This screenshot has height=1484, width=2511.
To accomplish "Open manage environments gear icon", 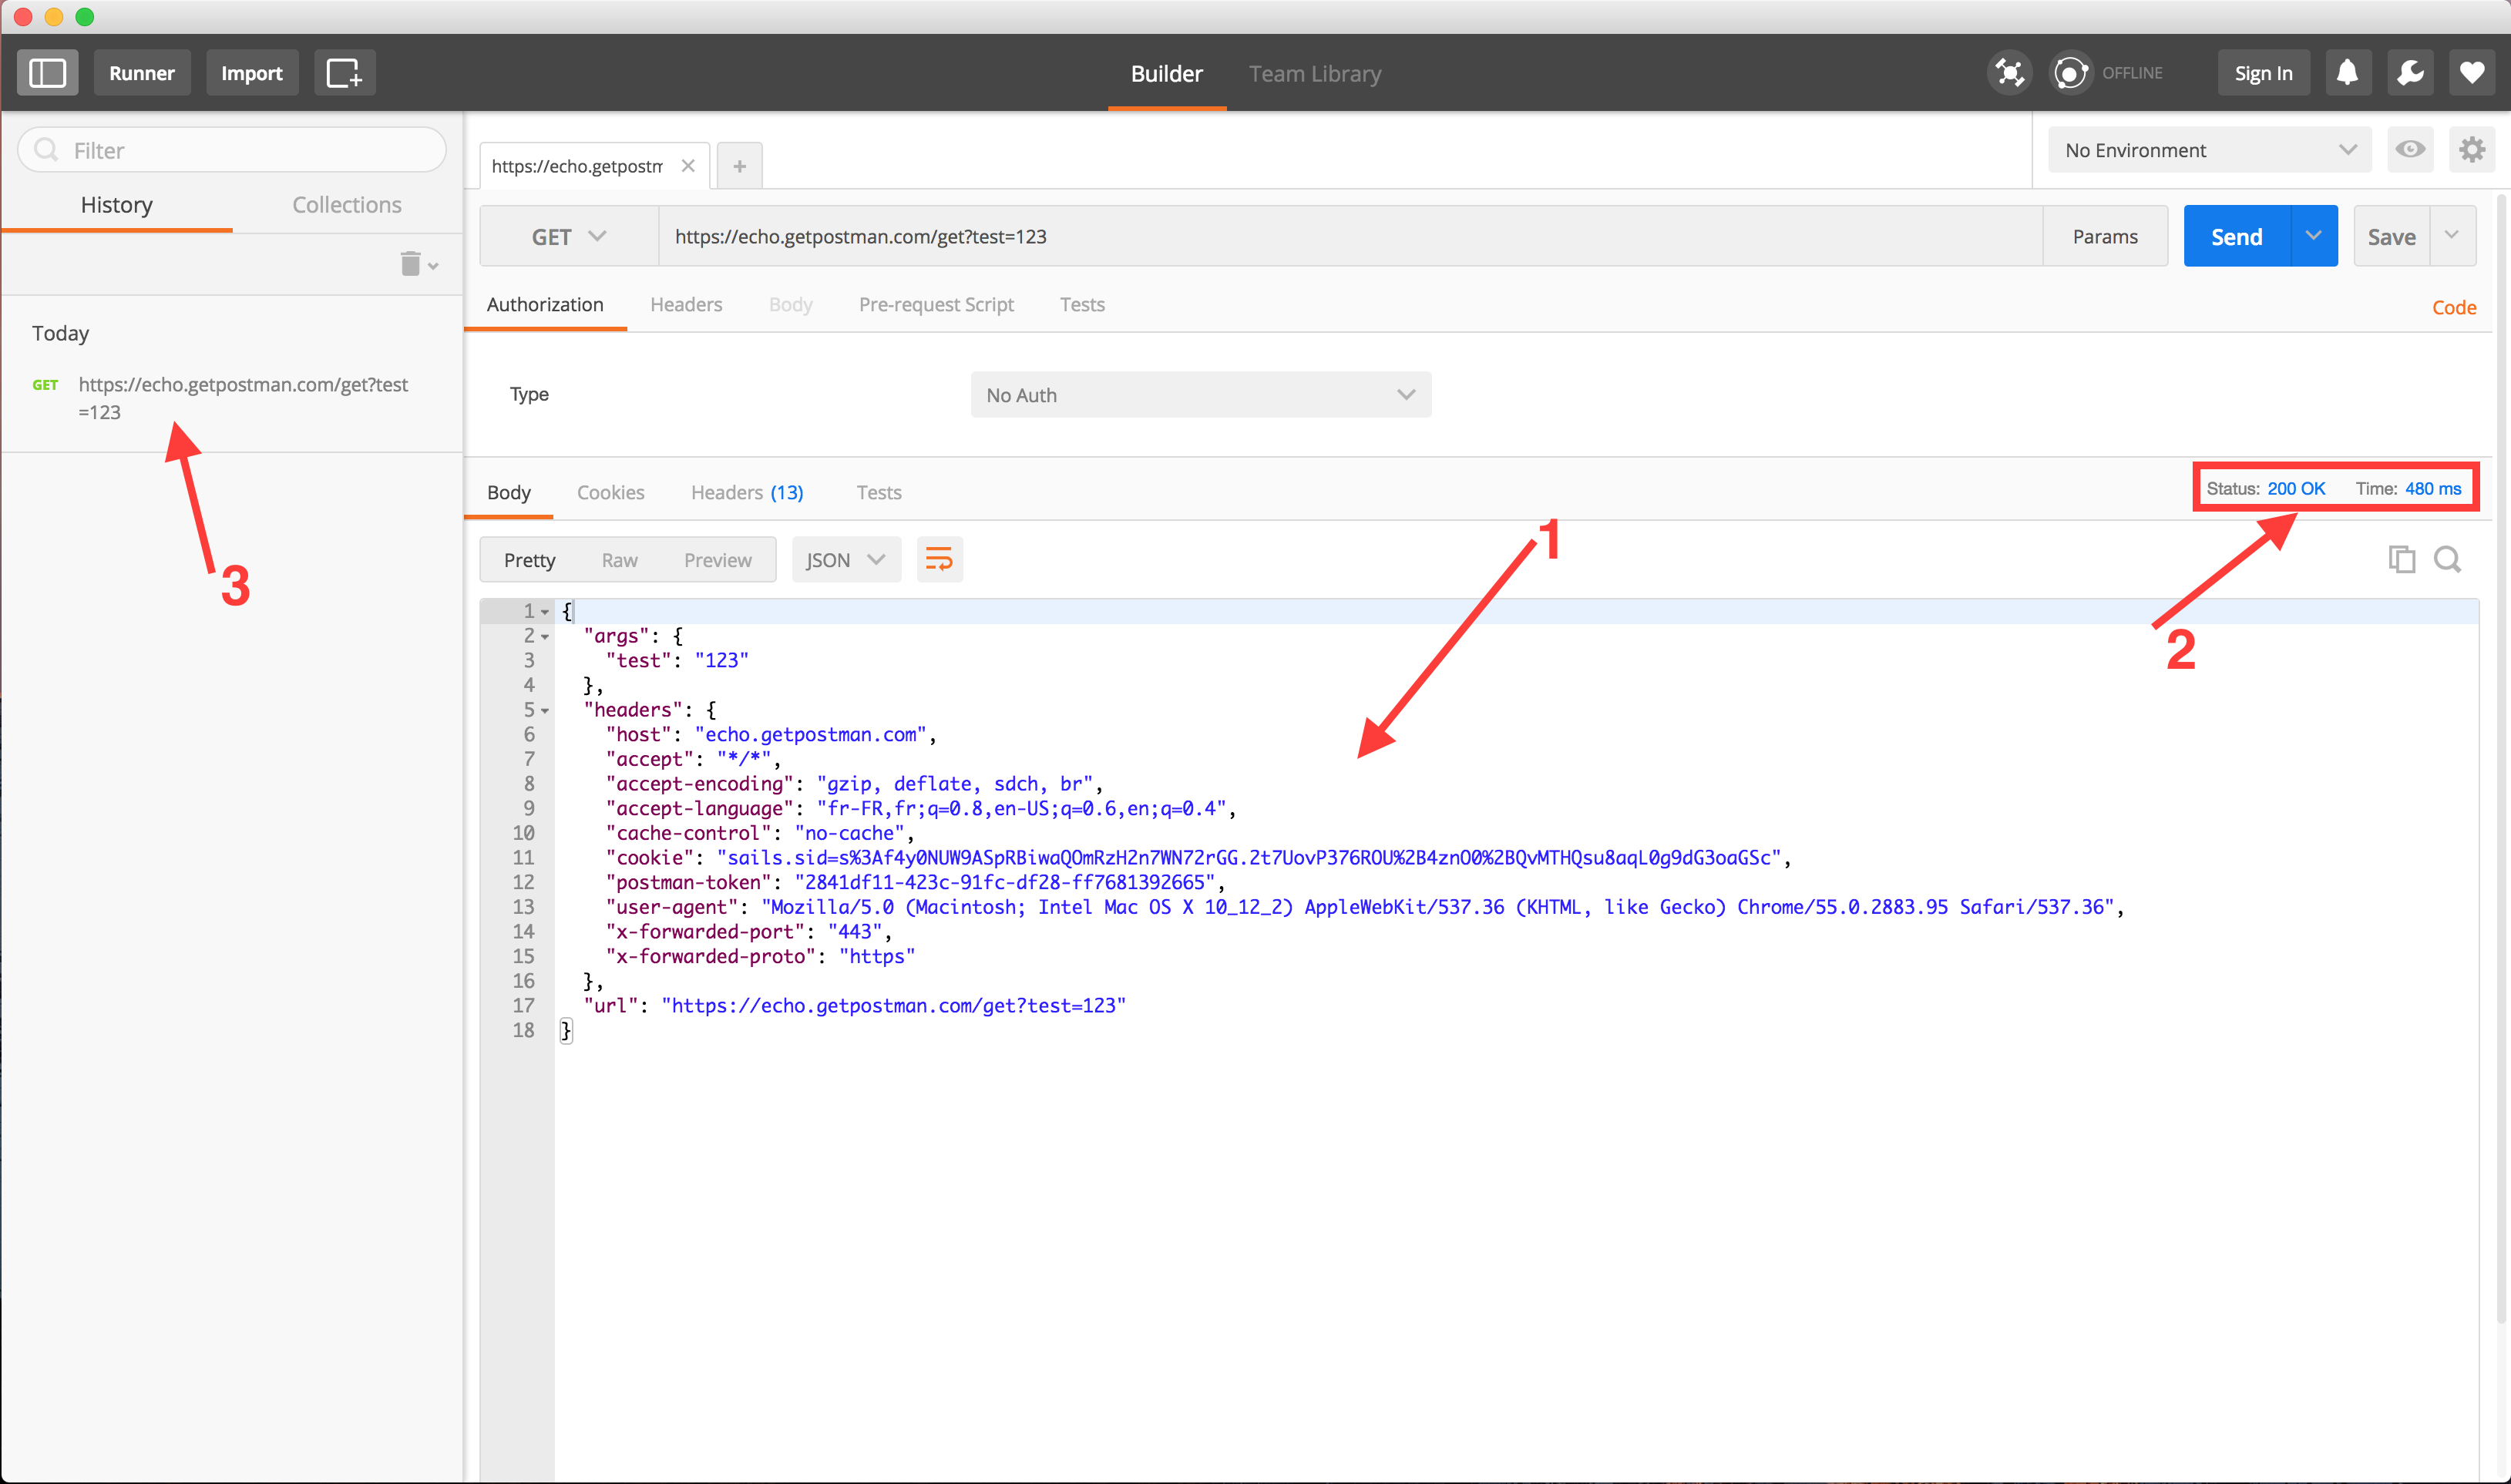I will (x=2472, y=150).
